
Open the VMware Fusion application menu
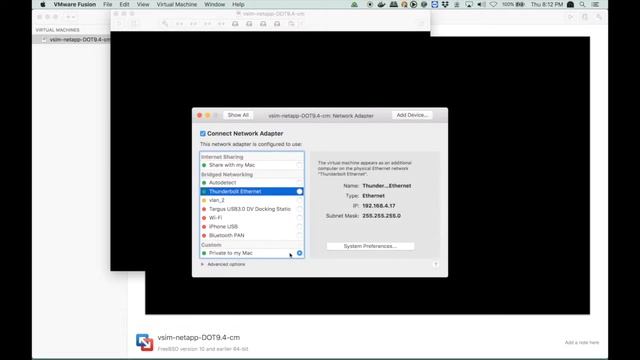point(75,4)
